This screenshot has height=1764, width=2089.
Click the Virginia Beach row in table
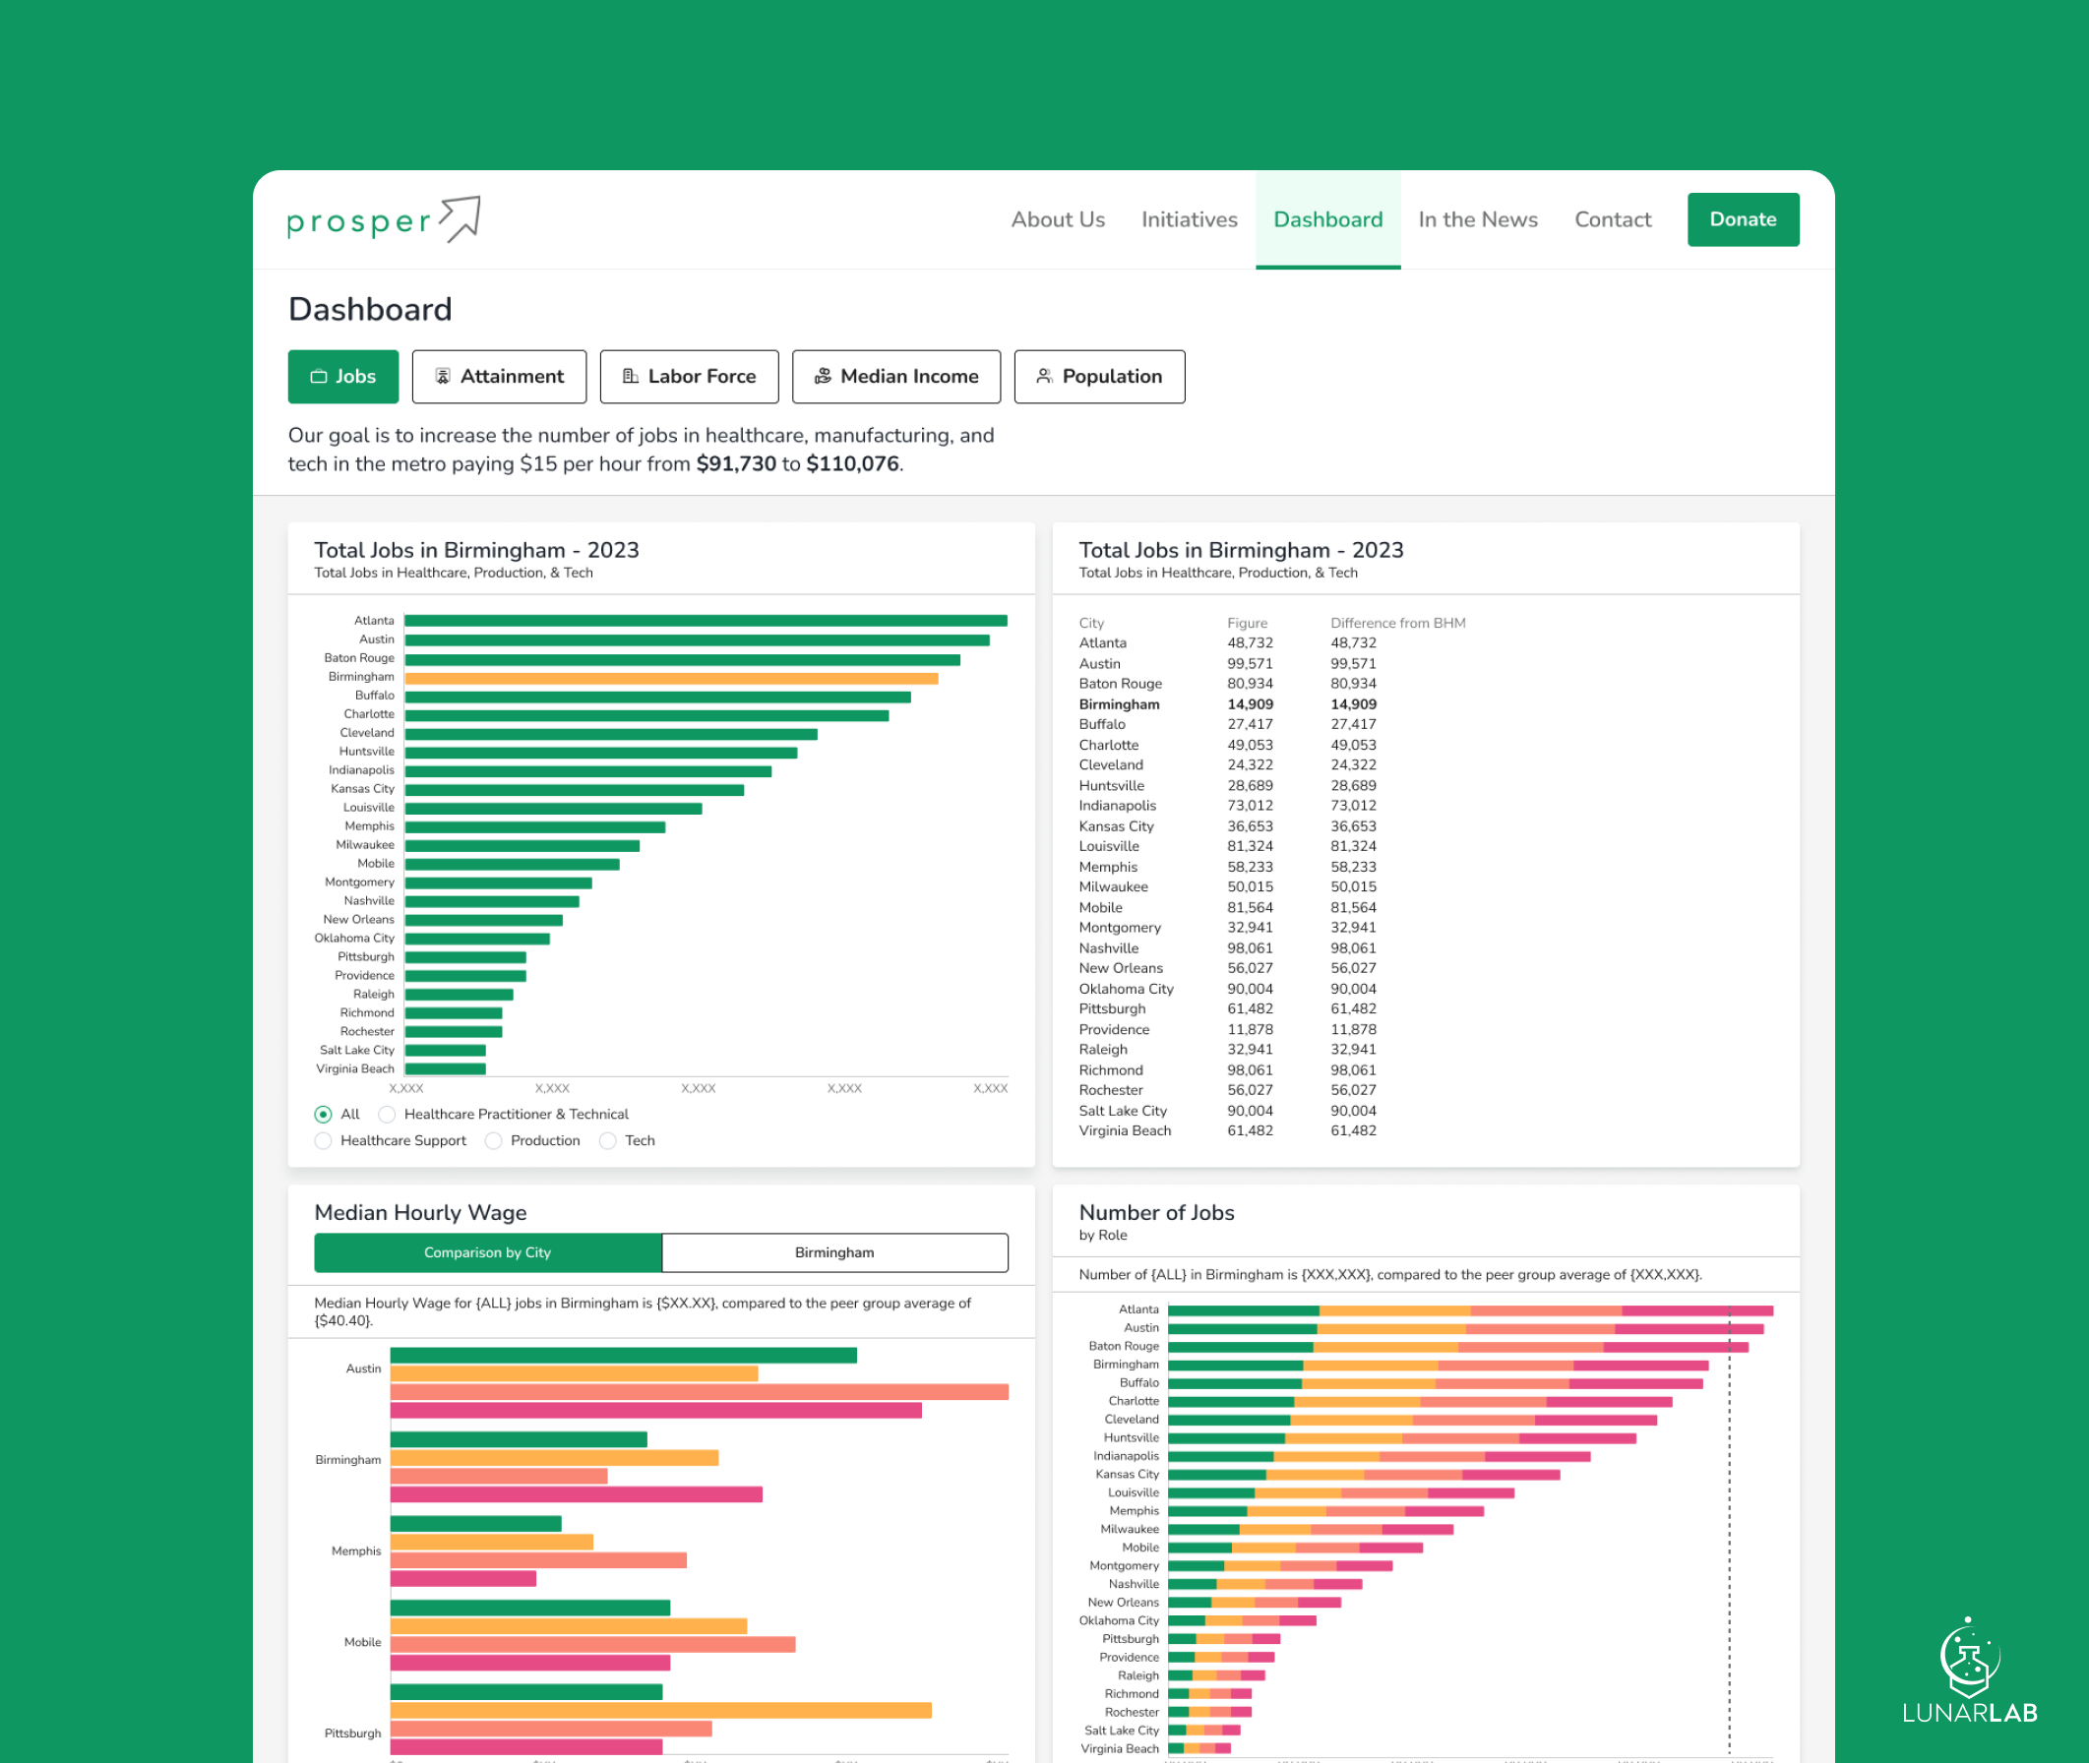1228,1131
